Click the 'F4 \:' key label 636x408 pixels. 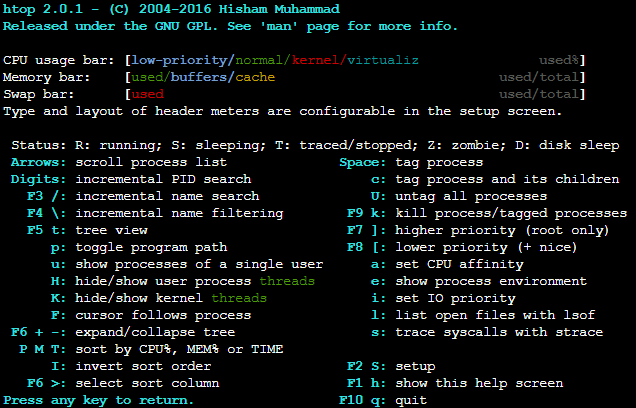tap(46, 214)
